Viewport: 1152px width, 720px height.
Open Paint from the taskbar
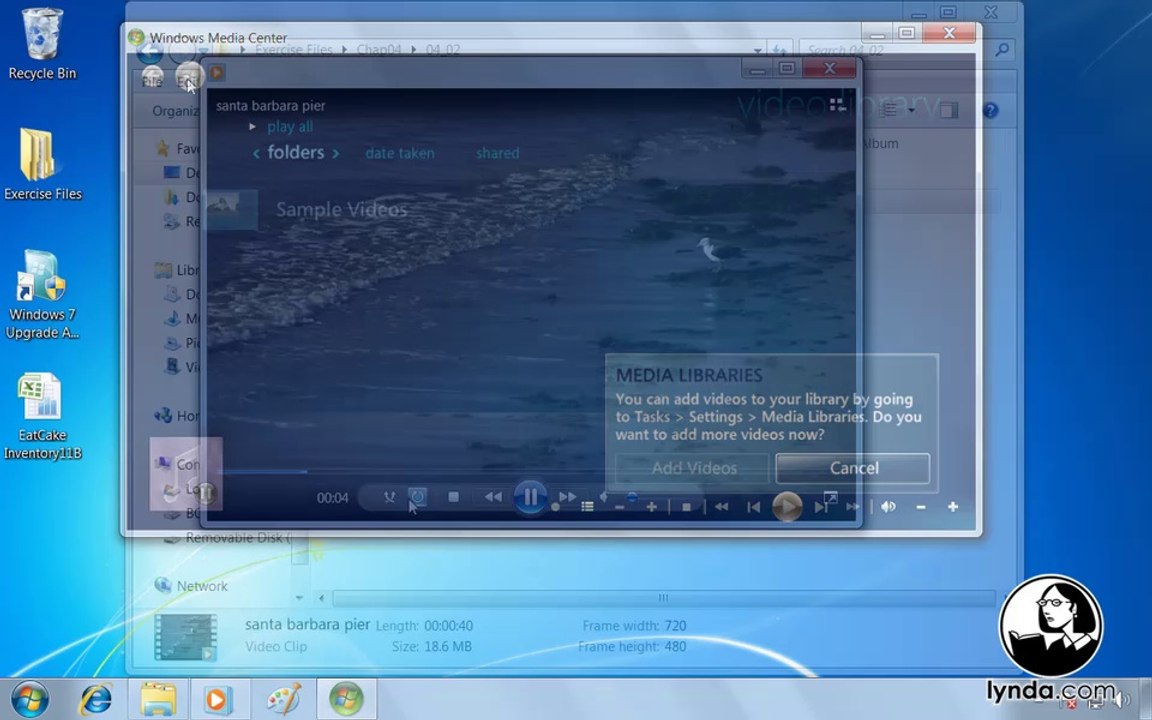point(283,699)
